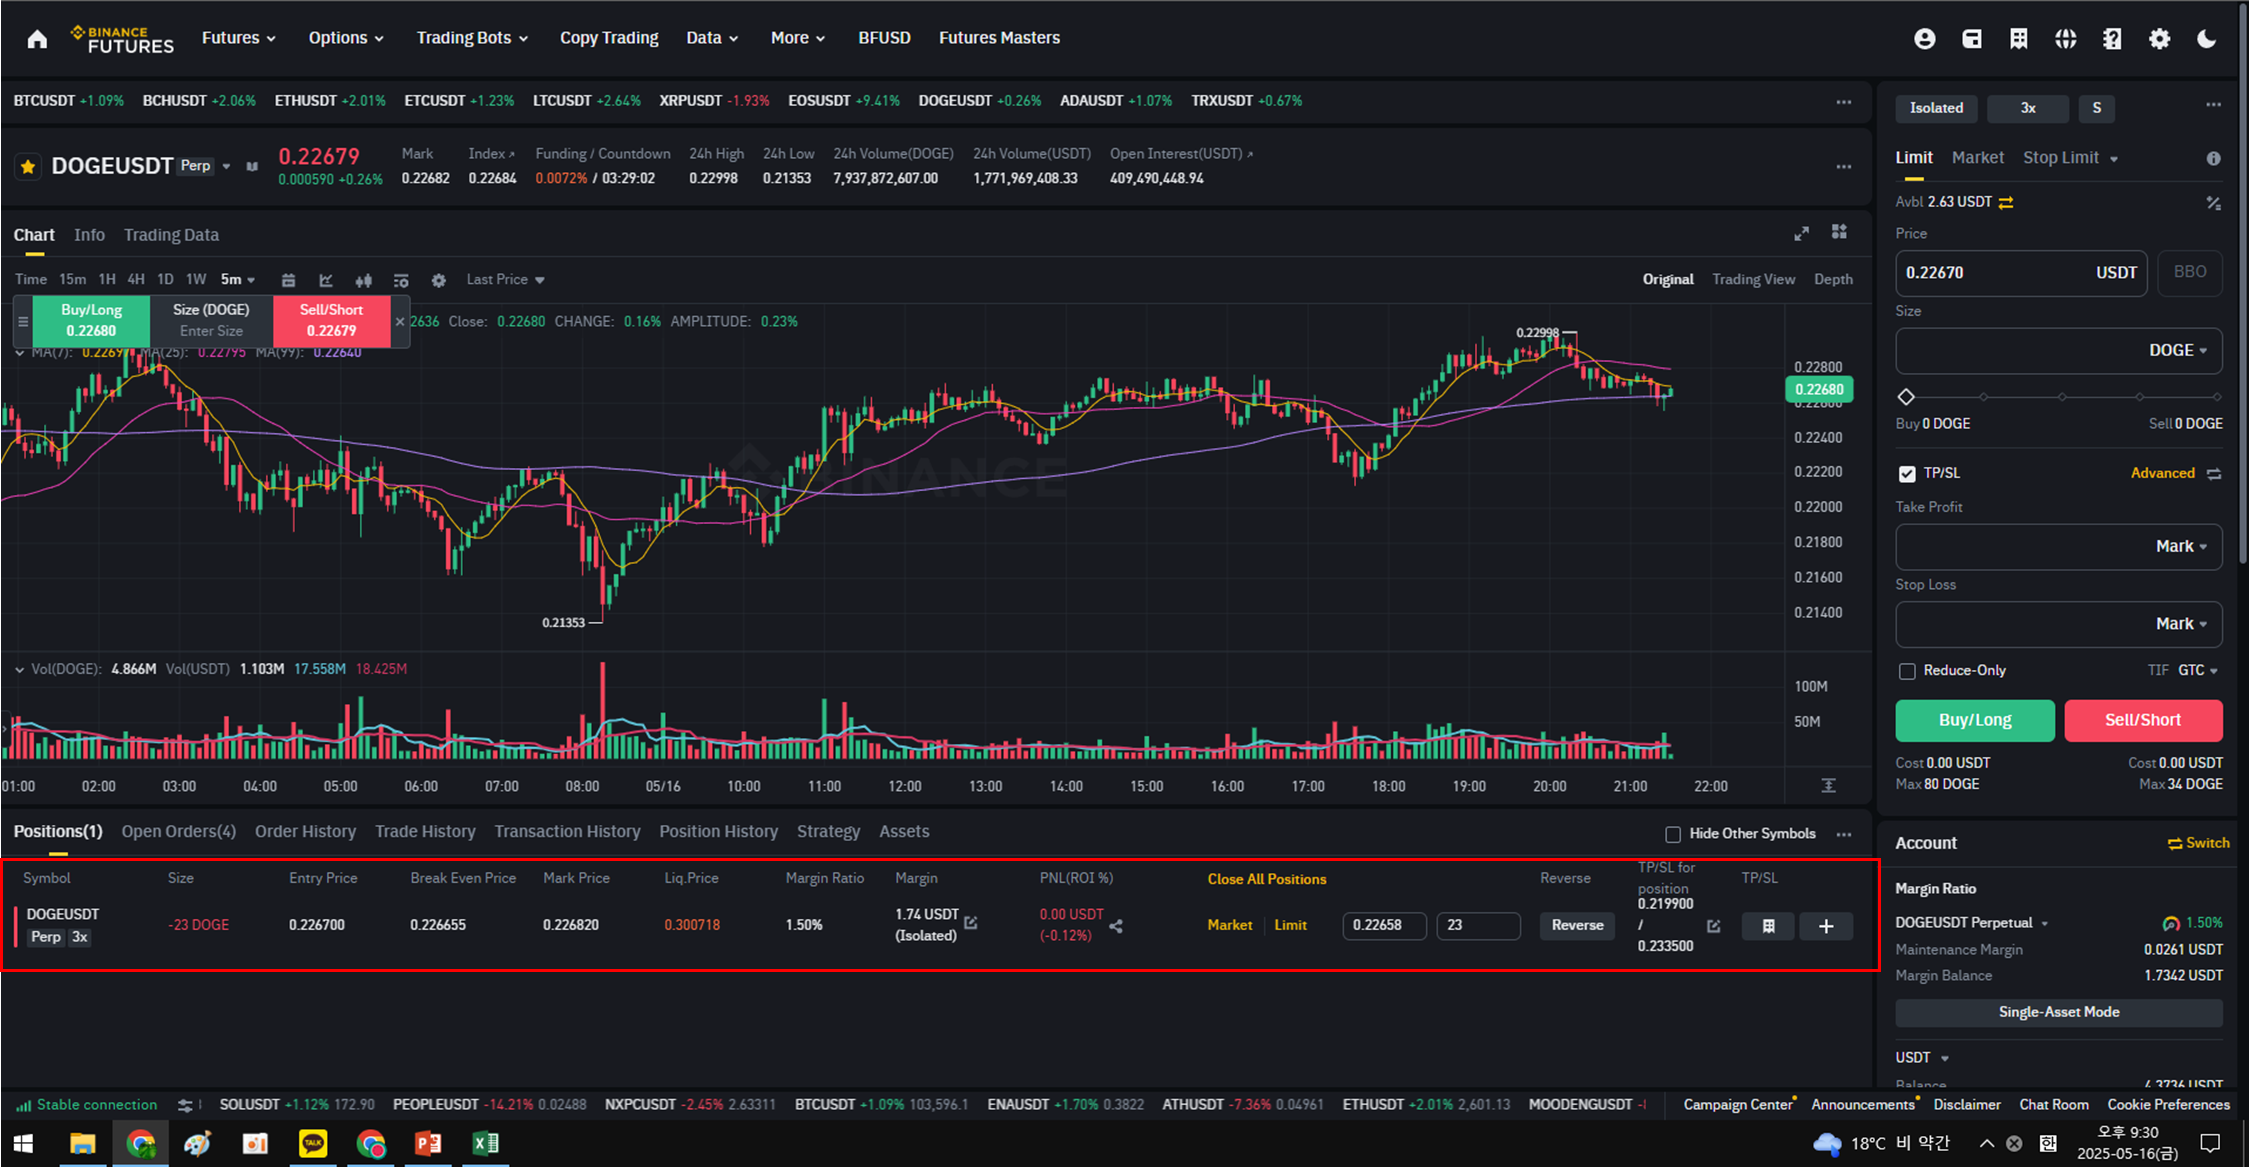Viewport: 2249px width, 1167px height.
Task: Open chart settings gear icon
Action: coord(438,280)
